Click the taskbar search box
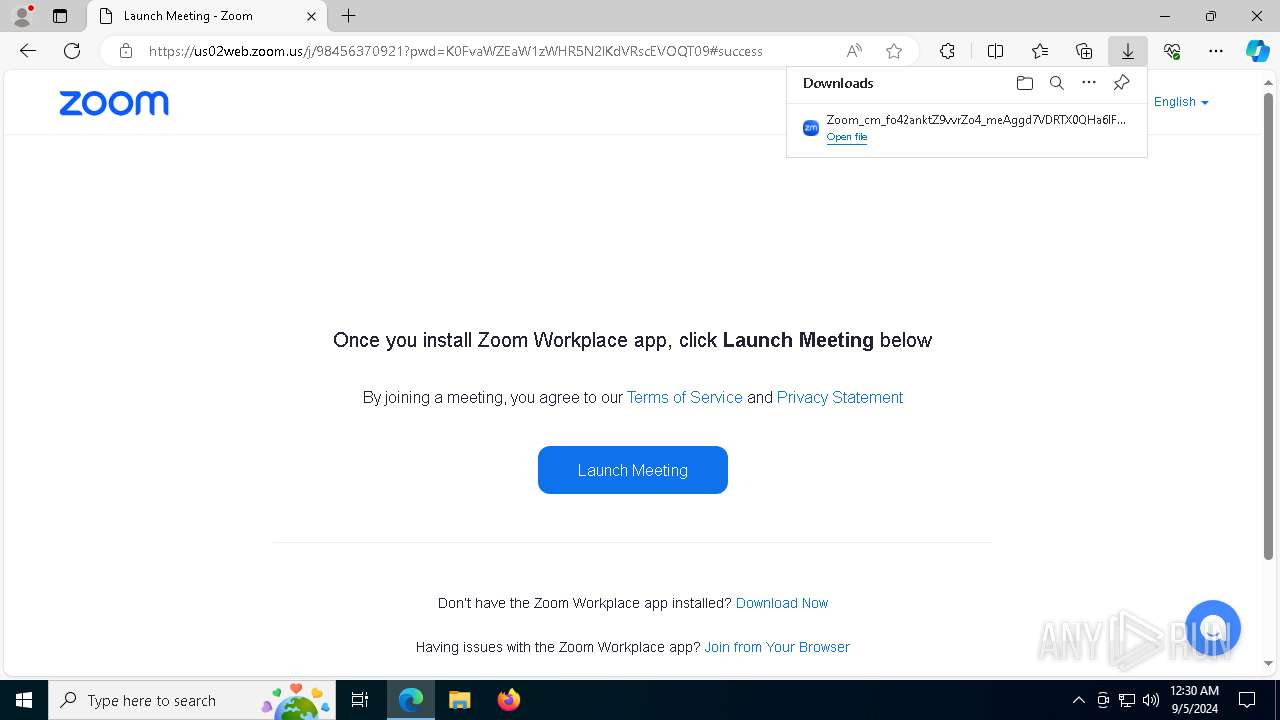 click(x=193, y=700)
